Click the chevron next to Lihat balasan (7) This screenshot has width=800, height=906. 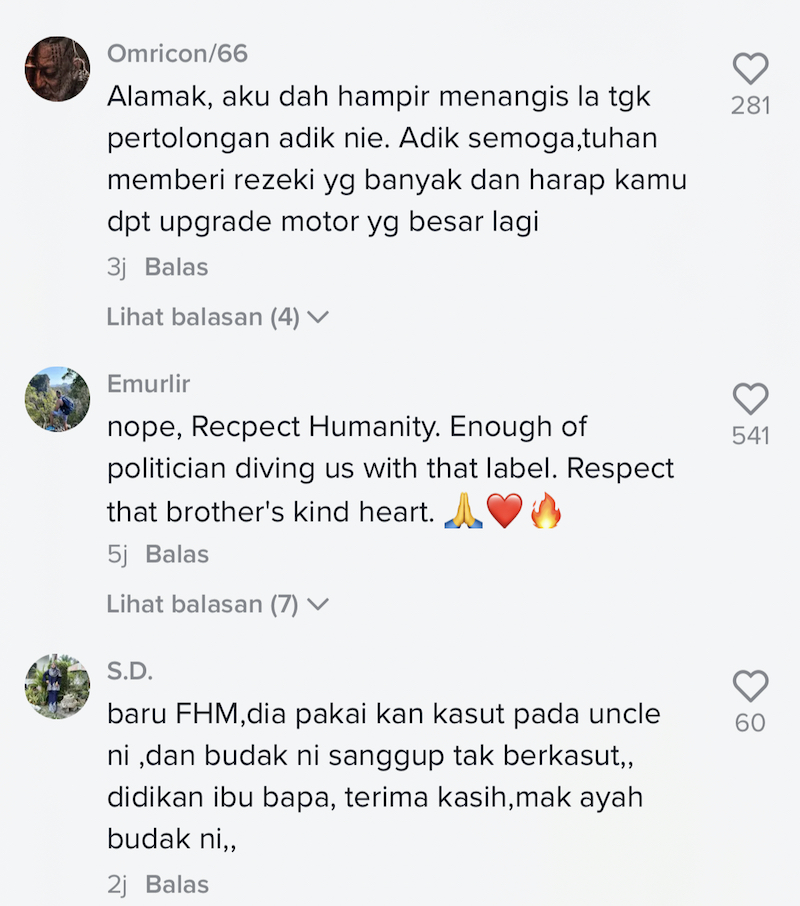[318, 604]
